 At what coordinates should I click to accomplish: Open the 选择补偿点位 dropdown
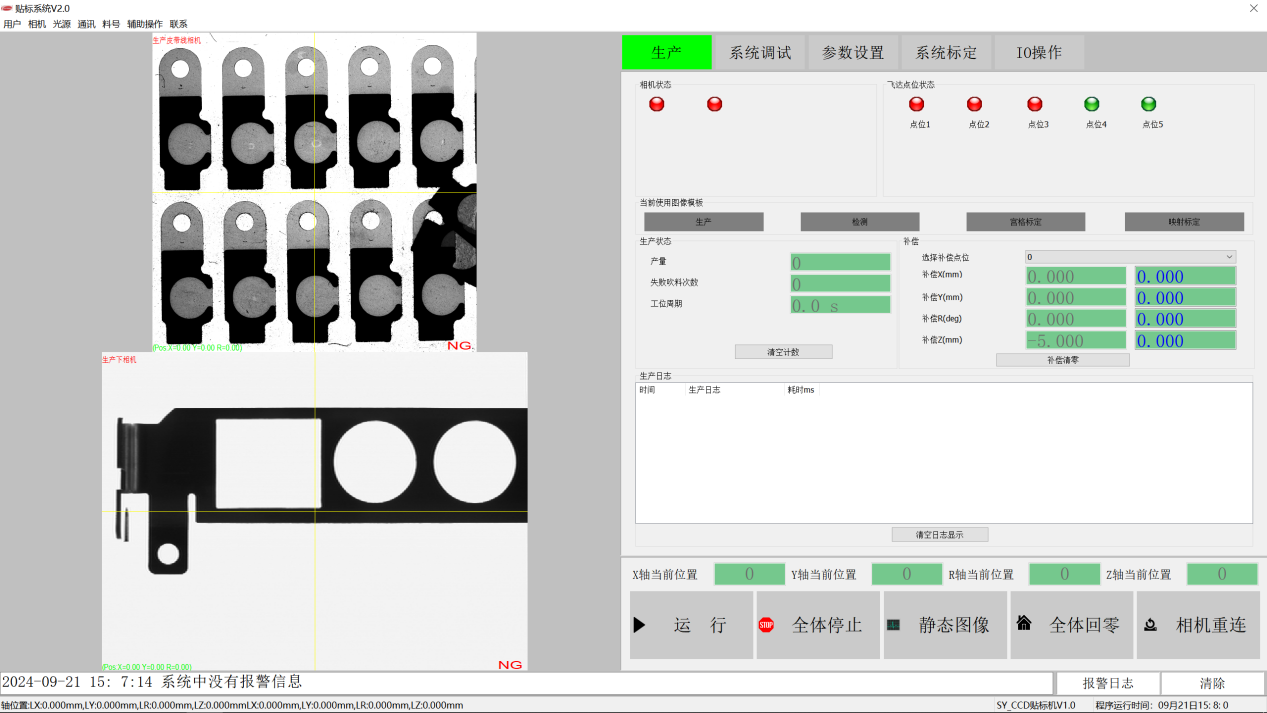point(1130,257)
